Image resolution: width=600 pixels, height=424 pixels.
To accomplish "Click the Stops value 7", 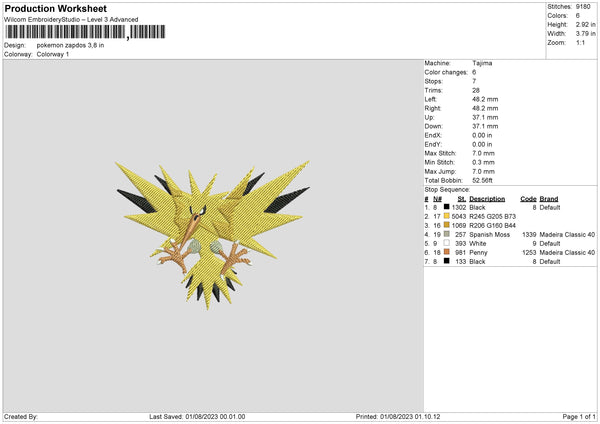I will (x=474, y=81).
